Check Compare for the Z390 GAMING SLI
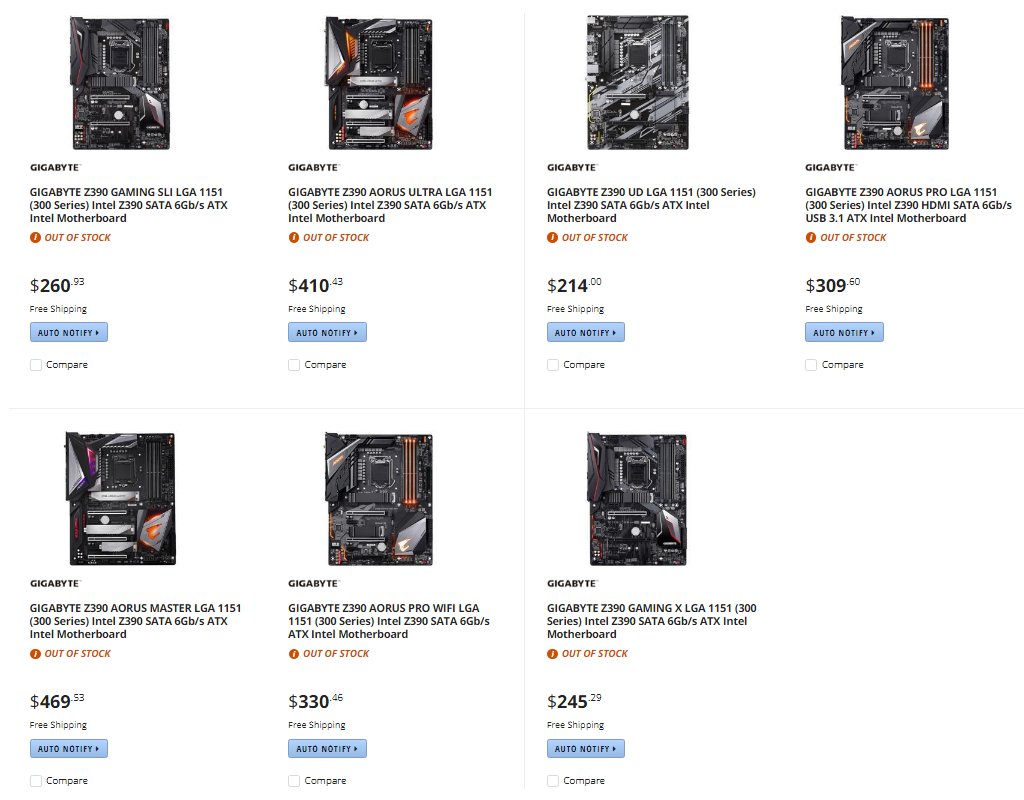Screen dimensions: 1024x800 tap(36, 365)
